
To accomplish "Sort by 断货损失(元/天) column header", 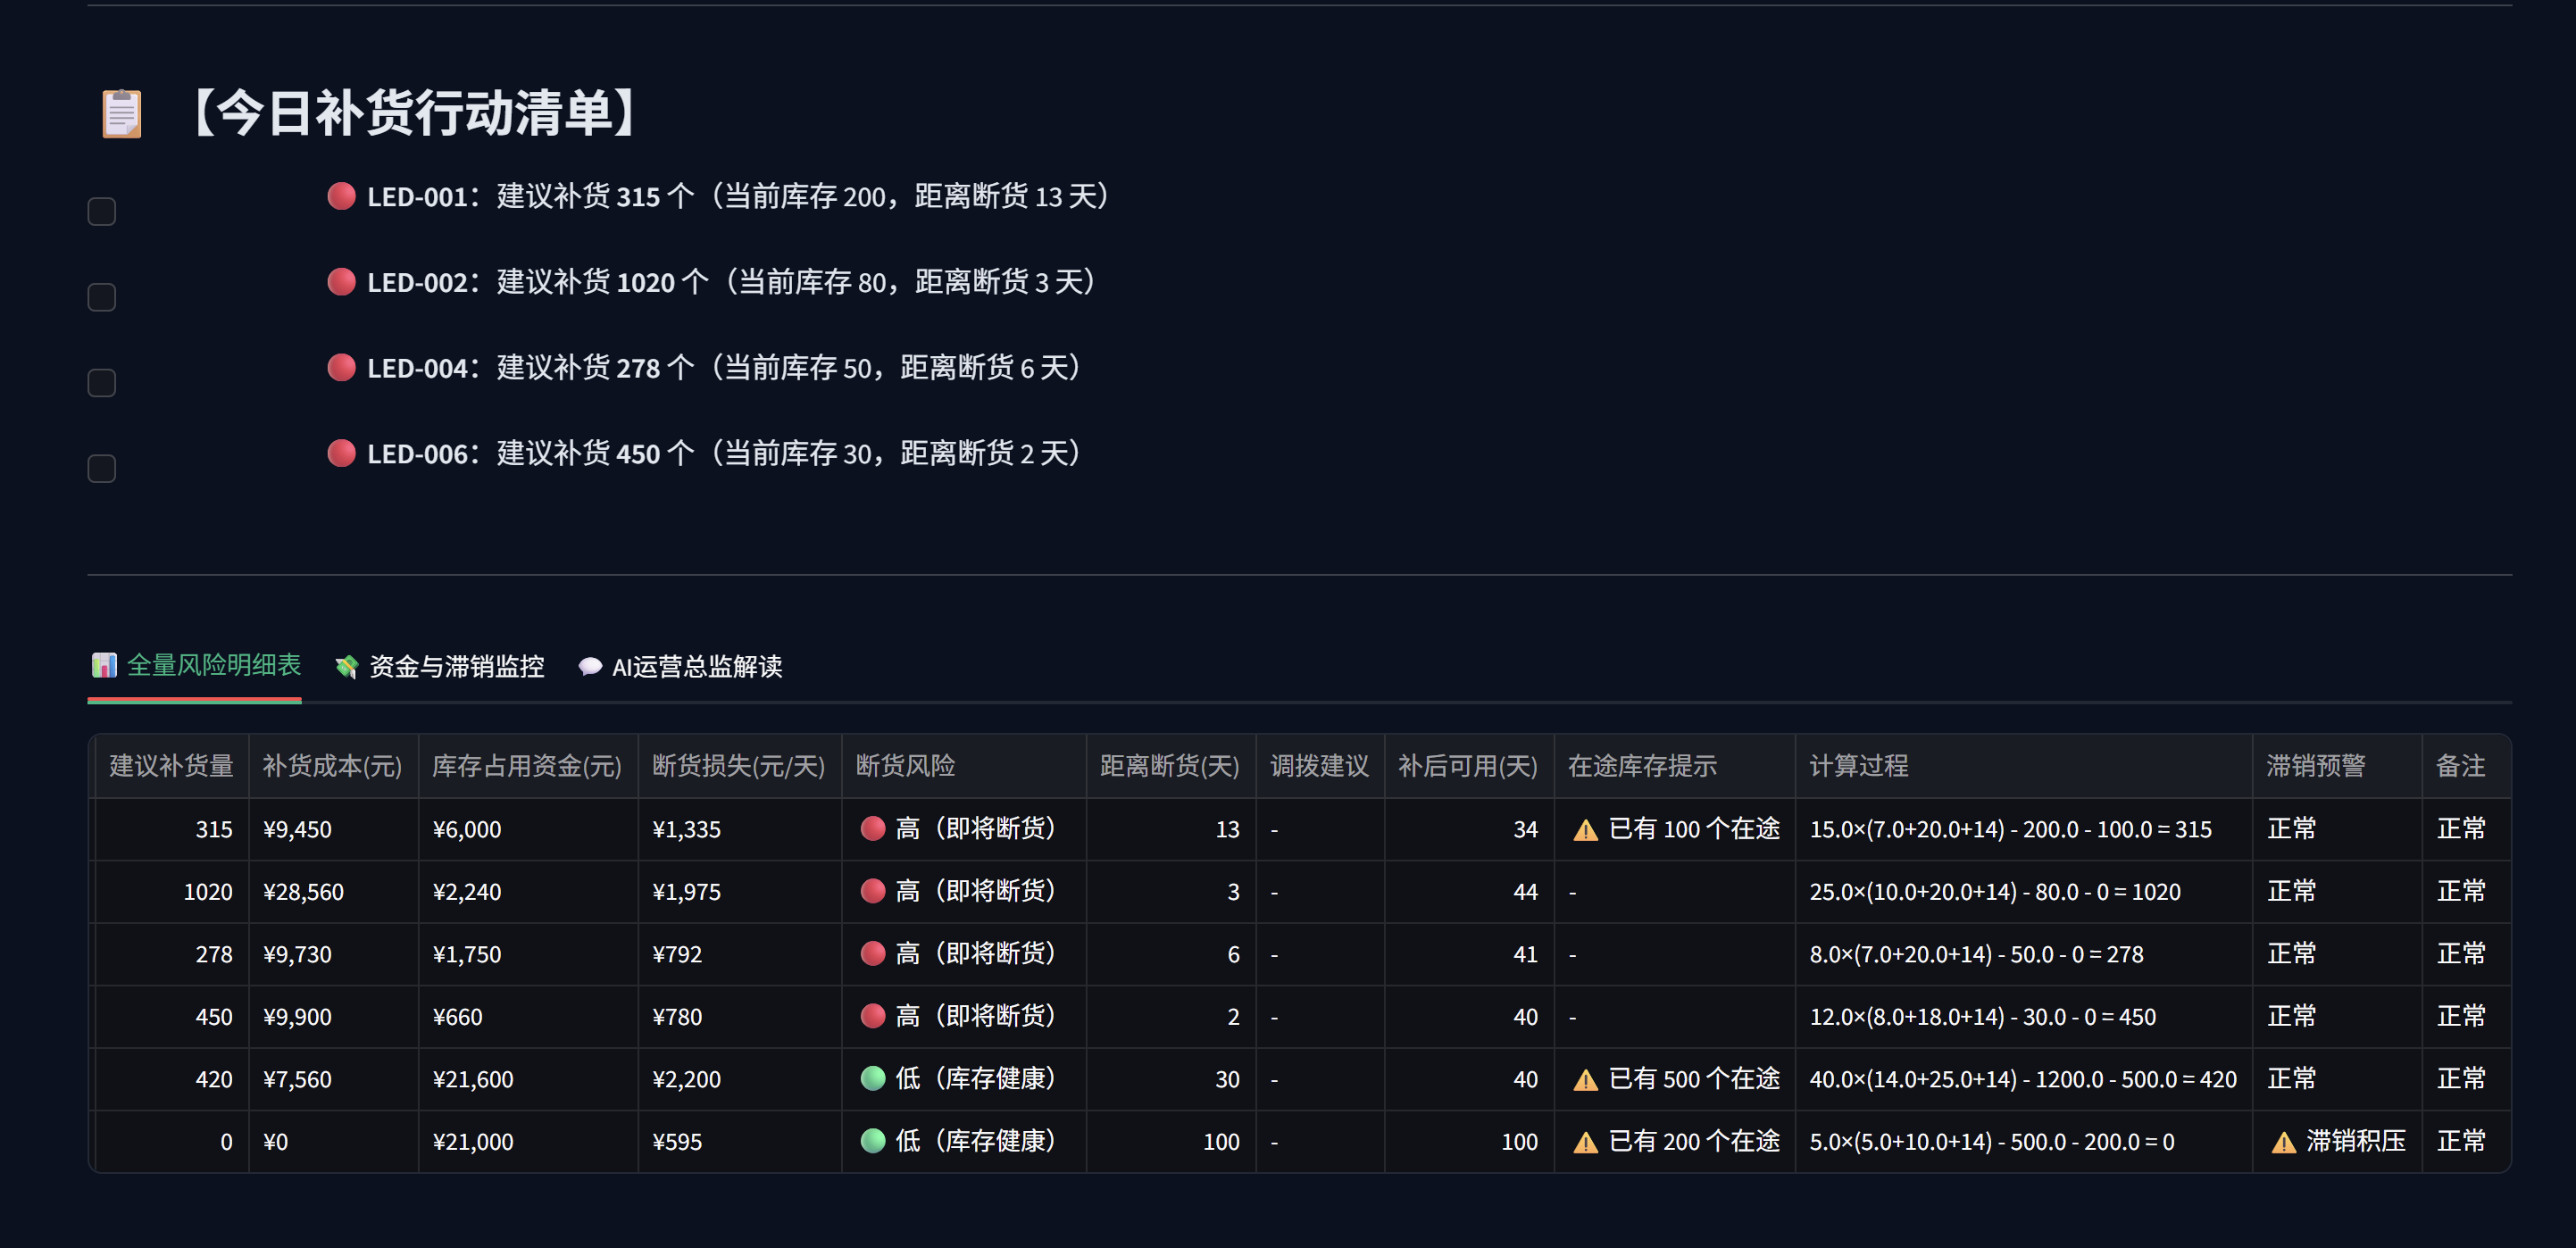I will [740, 766].
